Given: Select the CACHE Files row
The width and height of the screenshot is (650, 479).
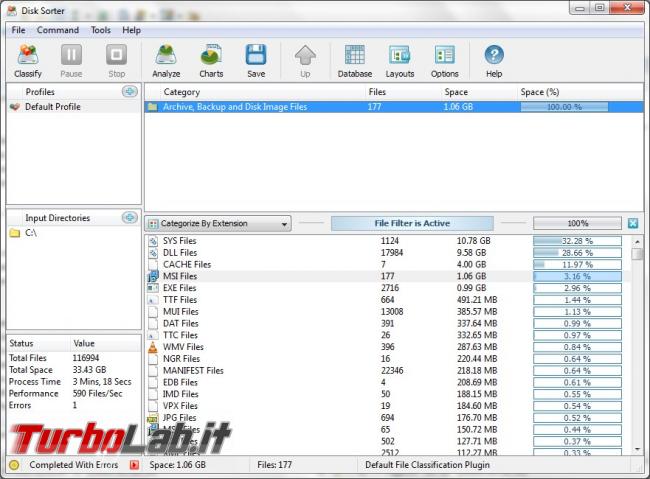Looking at the screenshot, I should 386,265.
